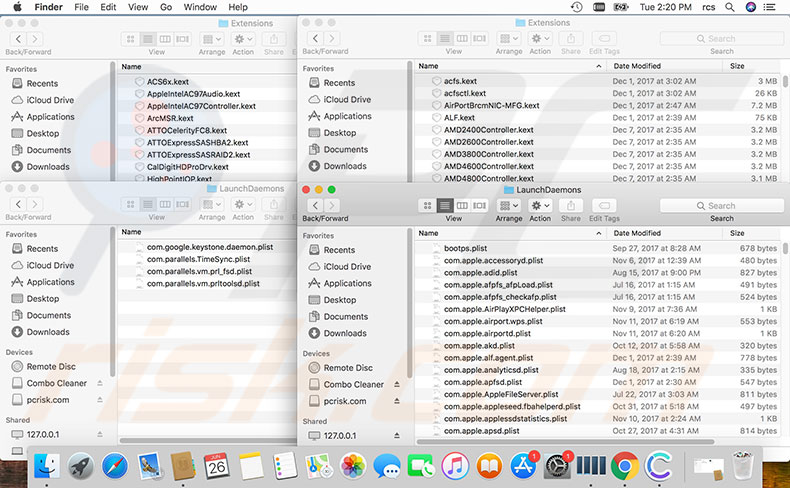Open the Edit menu

click(x=108, y=7)
